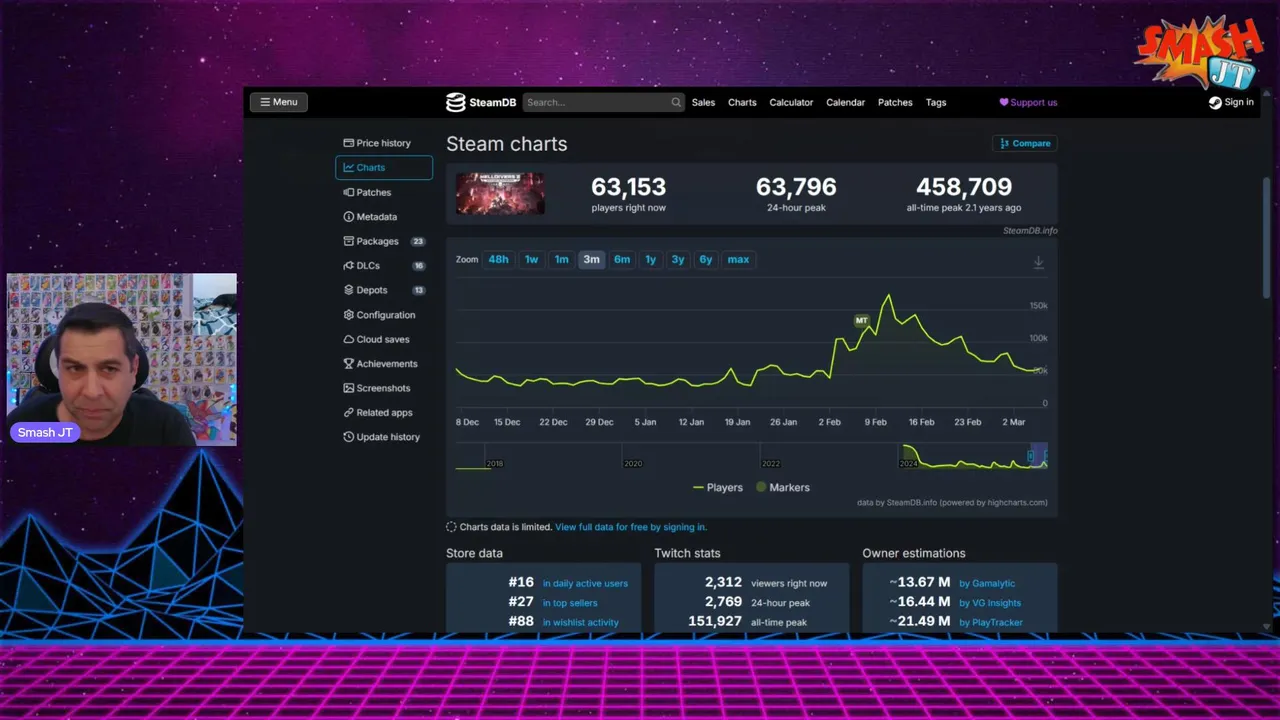Image resolution: width=1280 pixels, height=720 pixels.
Task: Open the Patches nav item in top bar
Action: tap(895, 102)
